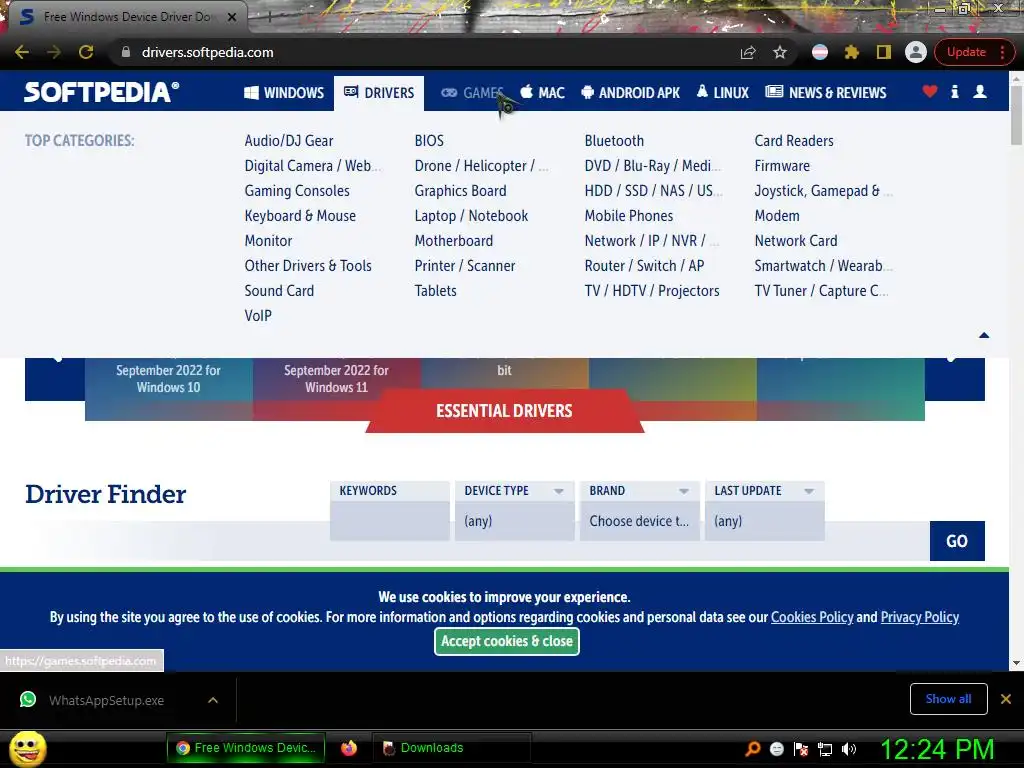Viewport: 1024px width, 768px height.
Task: Click the browser back arrow
Action: coord(22,52)
